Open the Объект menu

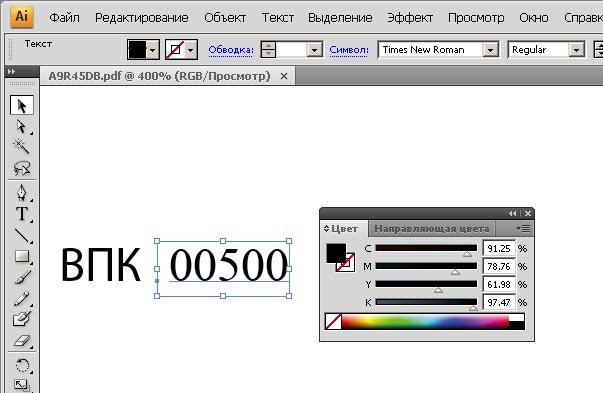point(225,18)
